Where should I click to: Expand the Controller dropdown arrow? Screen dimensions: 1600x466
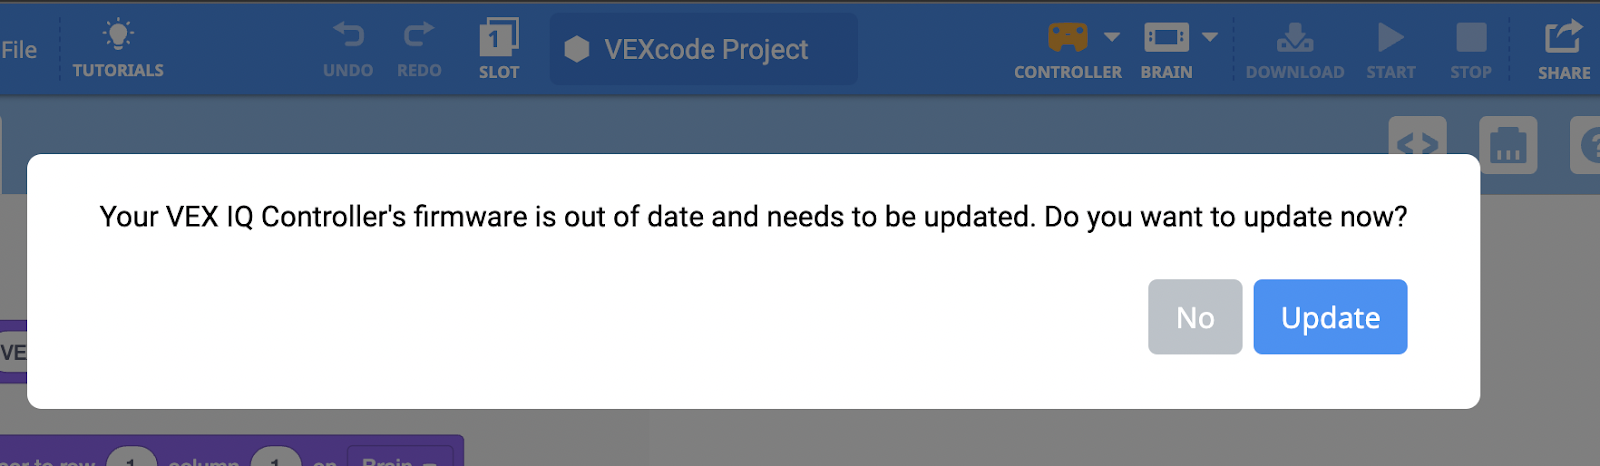click(x=1112, y=37)
